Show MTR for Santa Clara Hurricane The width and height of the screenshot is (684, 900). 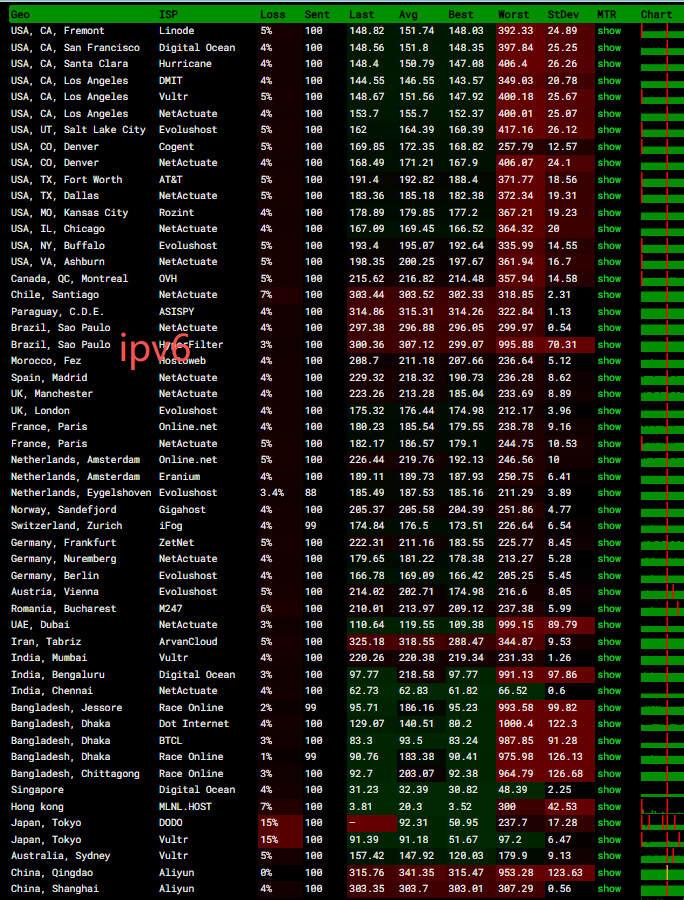[x=609, y=64]
